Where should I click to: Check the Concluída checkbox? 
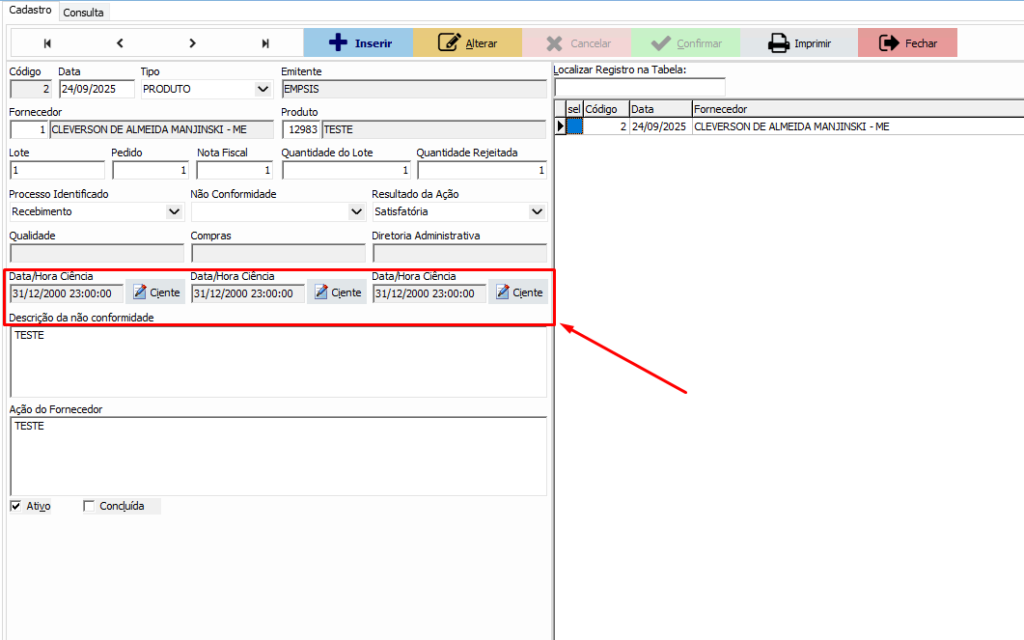[88, 506]
